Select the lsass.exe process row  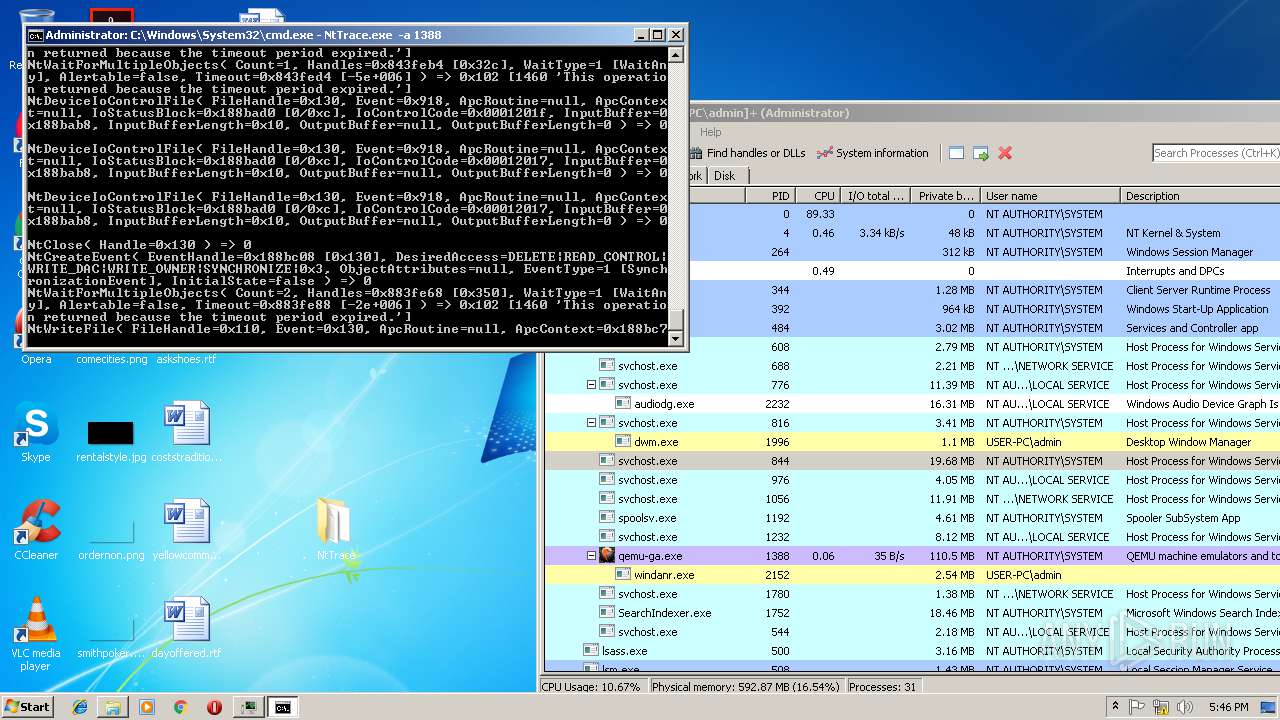click(x=912, y=651)
